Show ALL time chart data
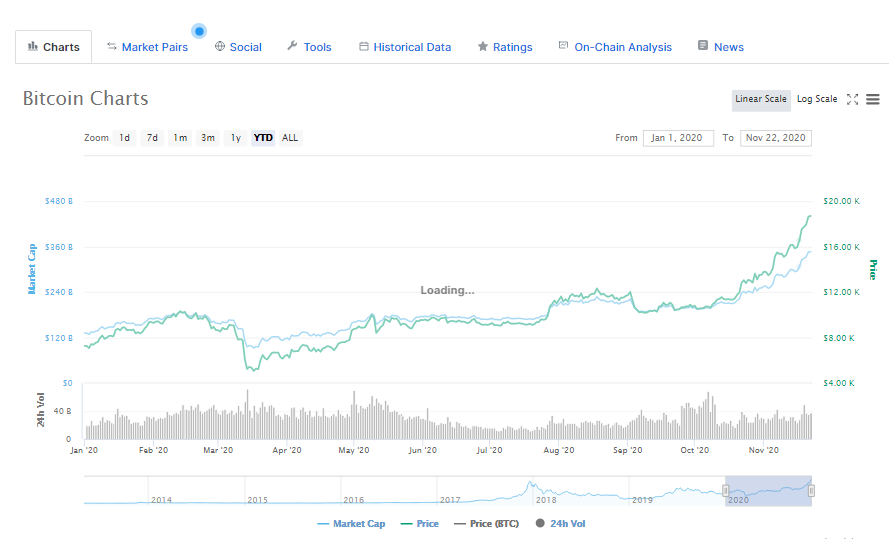Screen dimensions: 894x539 click(290, 138)
